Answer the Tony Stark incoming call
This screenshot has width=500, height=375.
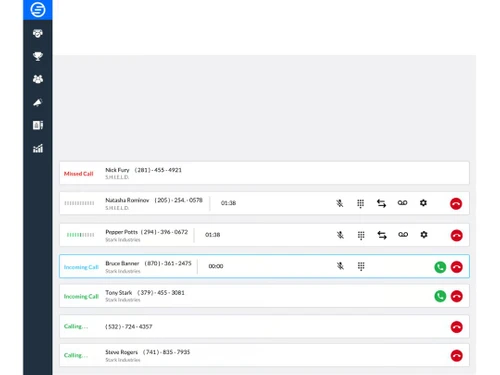(440, 296)
